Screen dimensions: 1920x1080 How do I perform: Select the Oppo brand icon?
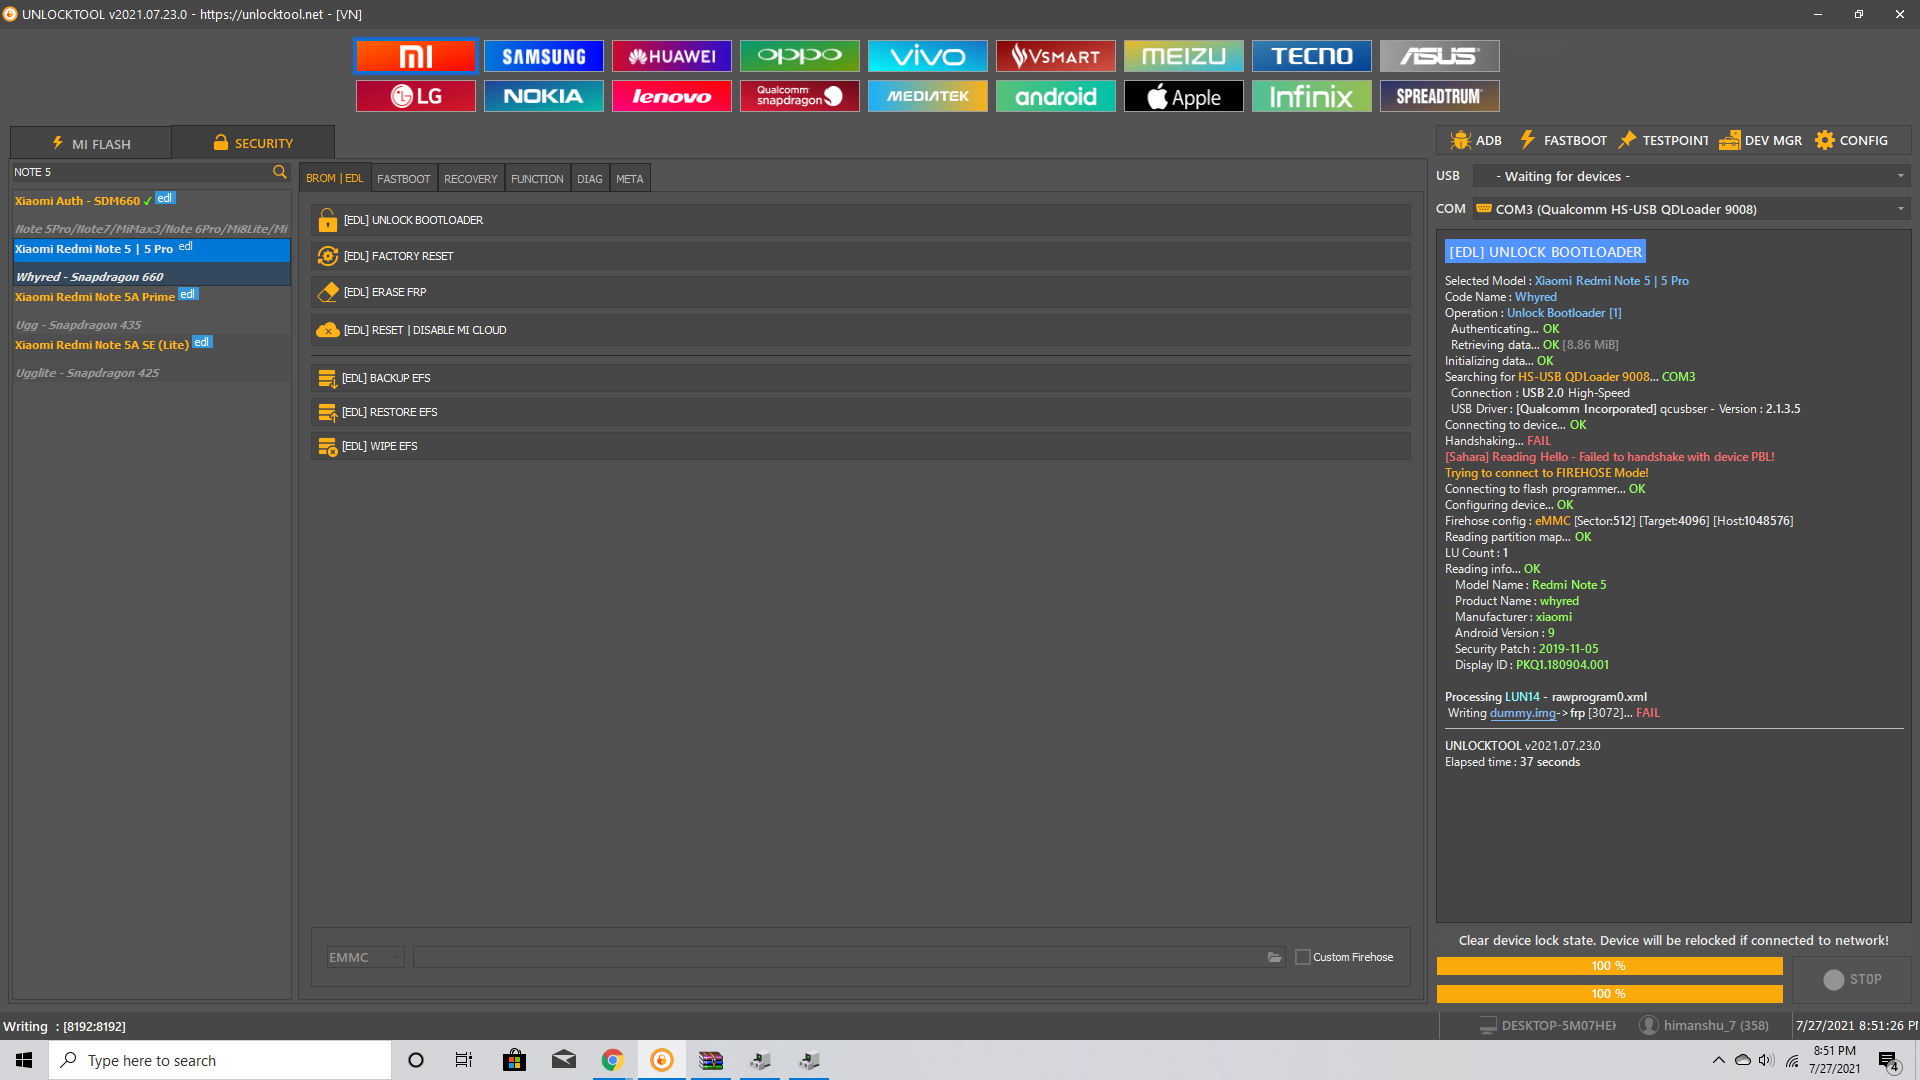point(800,56)
